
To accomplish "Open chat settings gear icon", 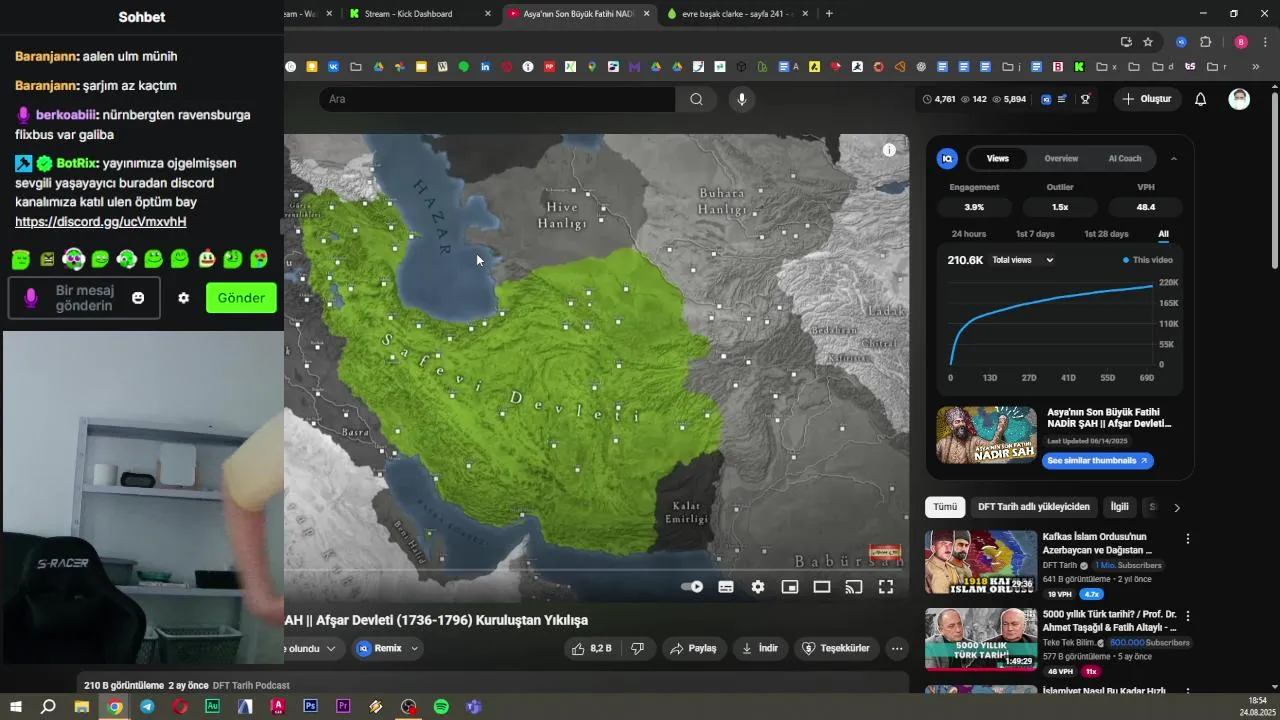I will point(183,298).
